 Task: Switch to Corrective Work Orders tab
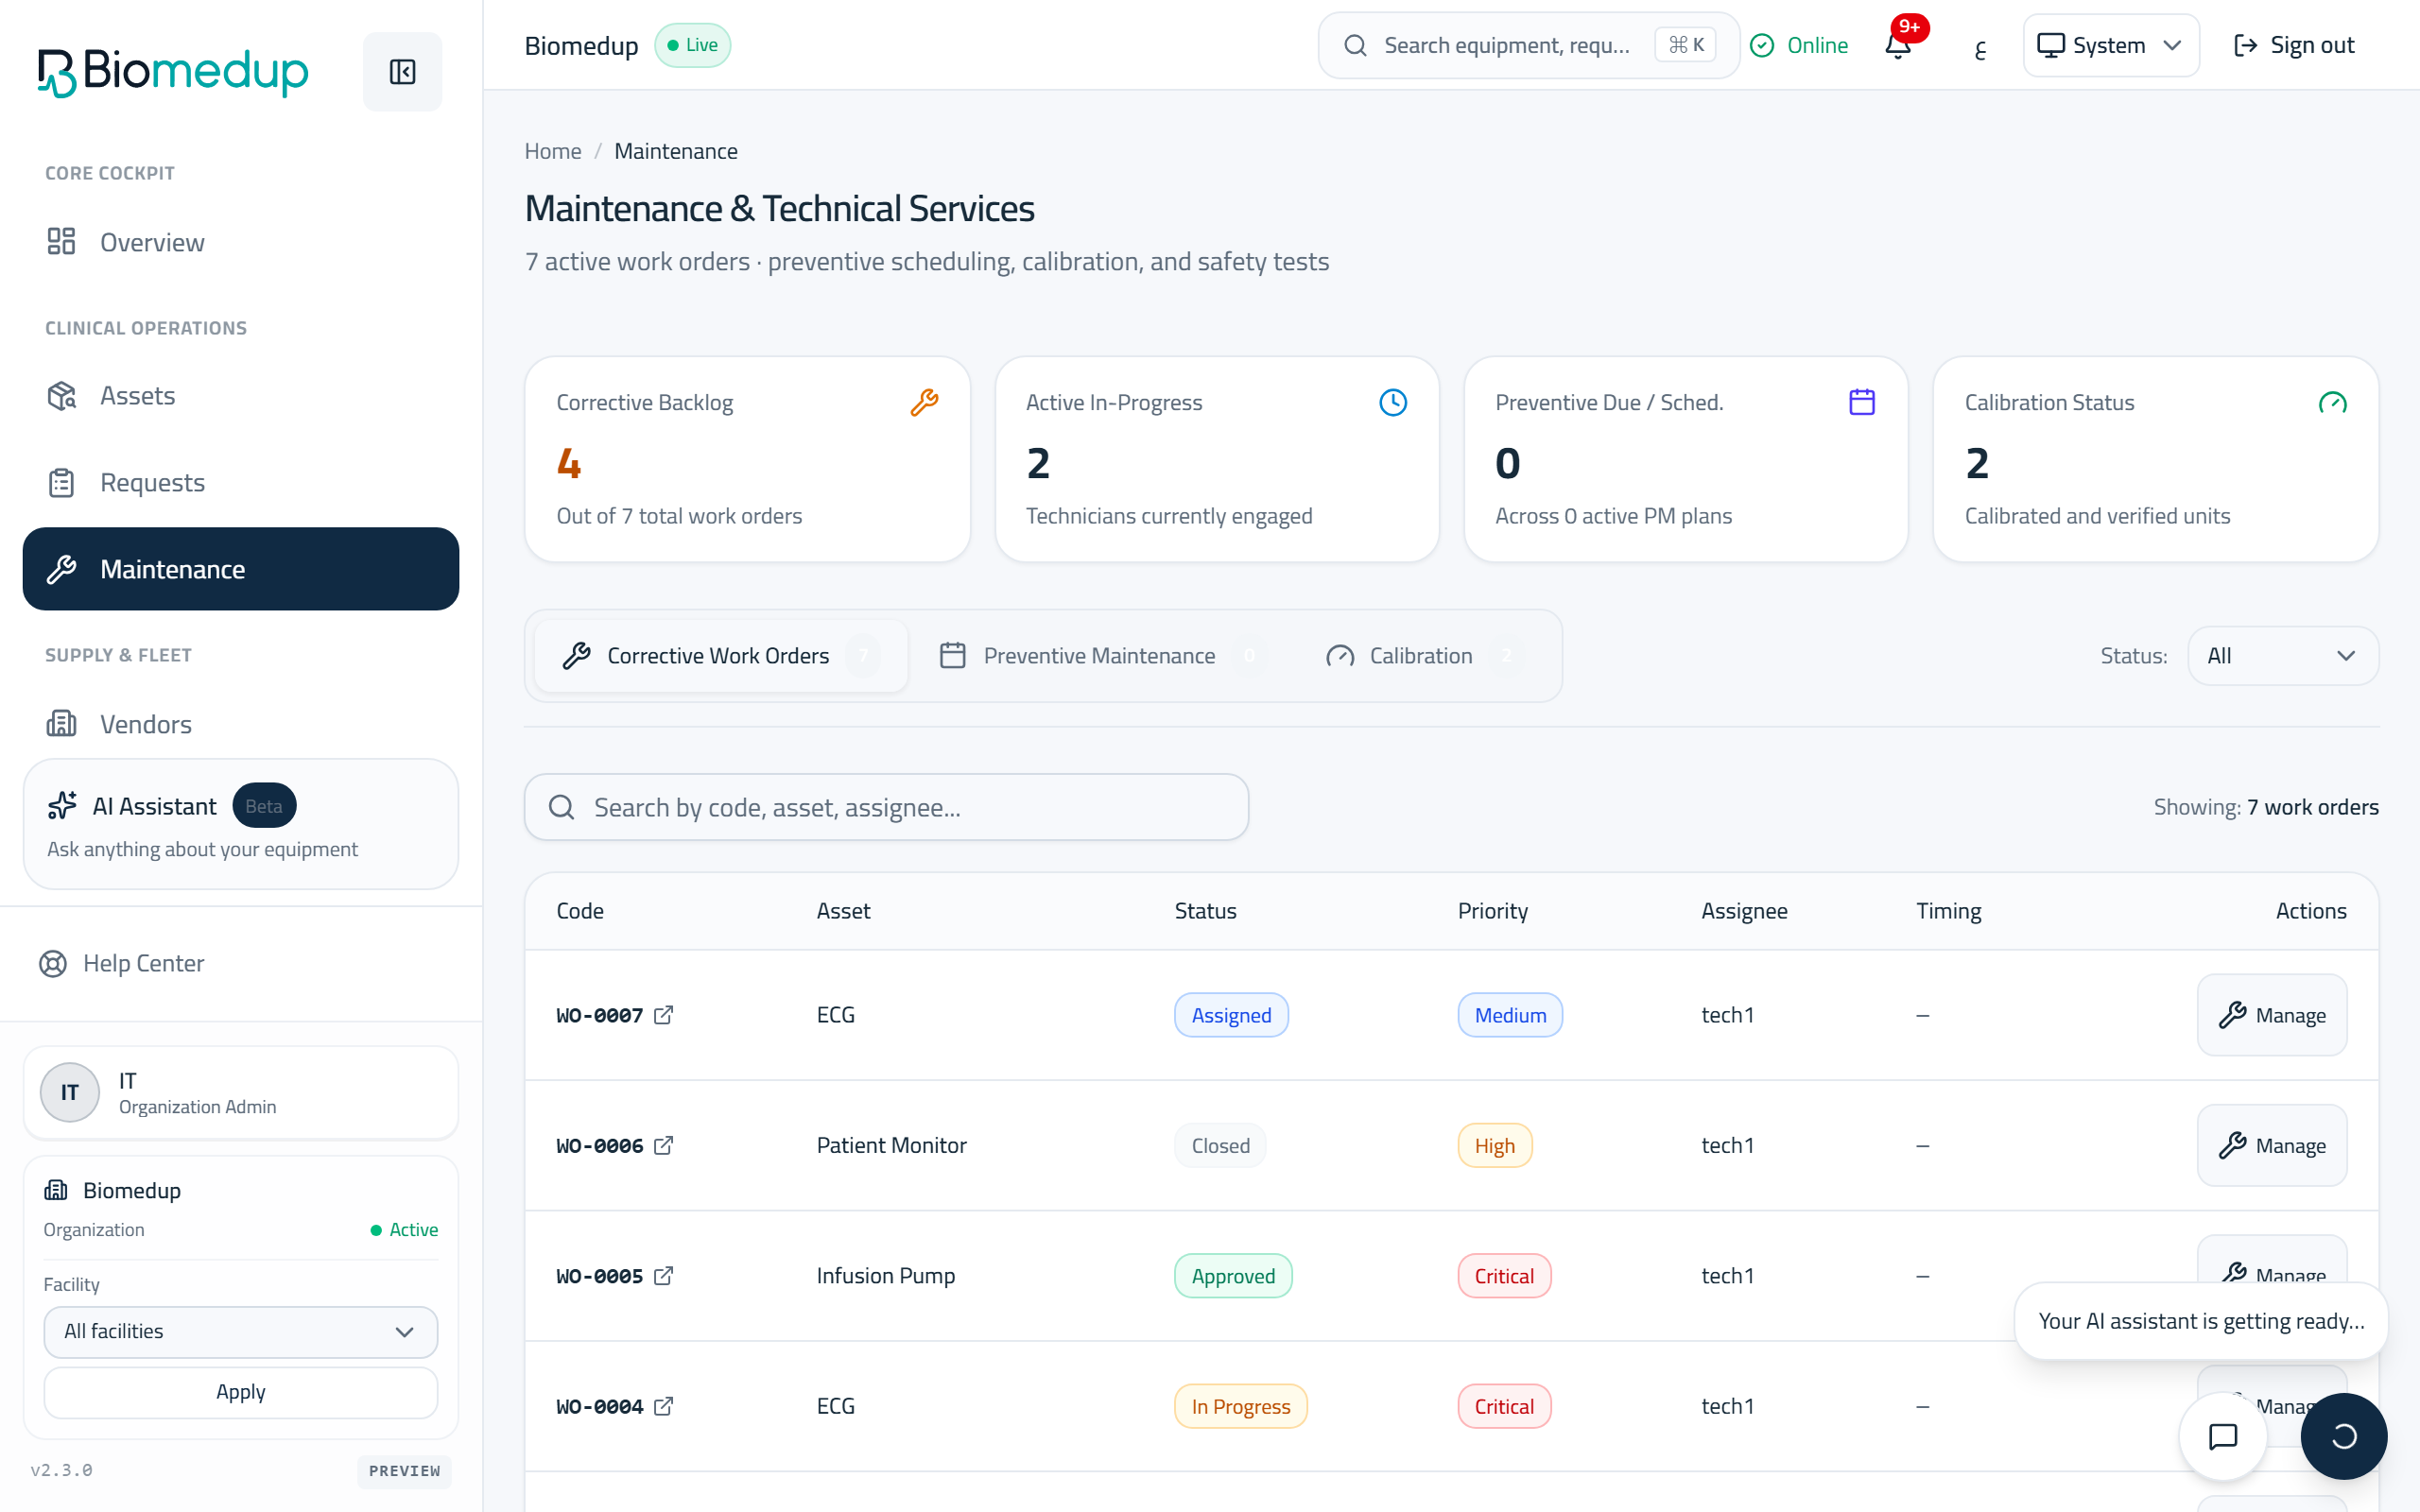tap(720, 656)
